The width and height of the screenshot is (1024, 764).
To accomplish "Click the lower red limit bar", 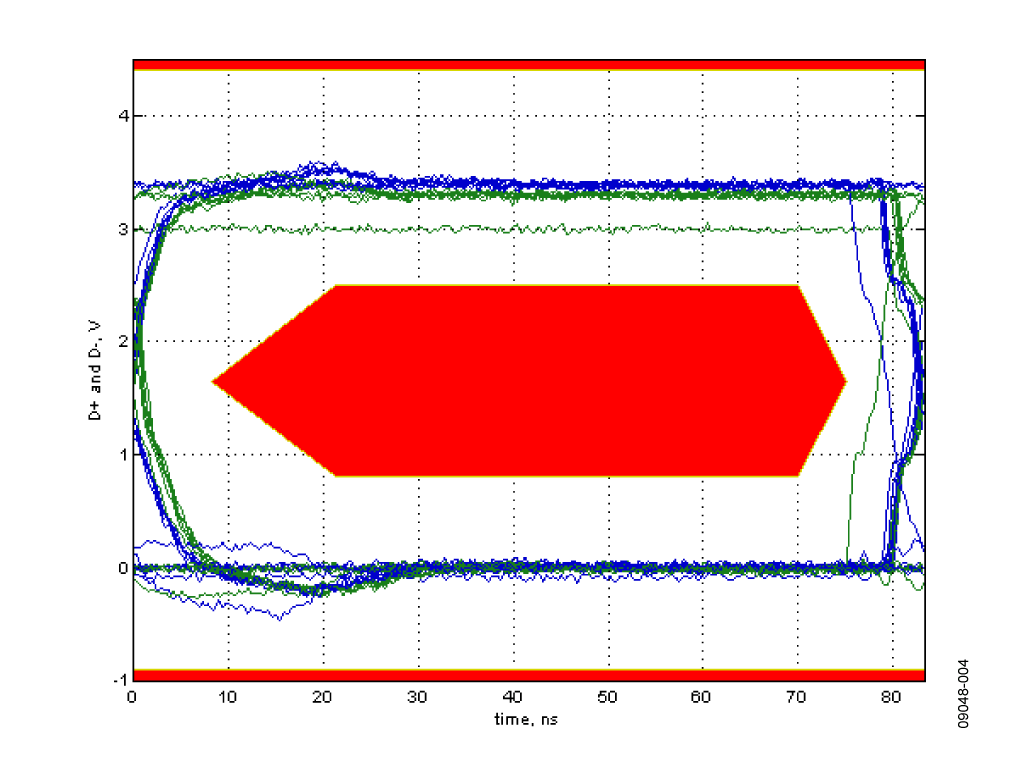I will coord(529,675).
